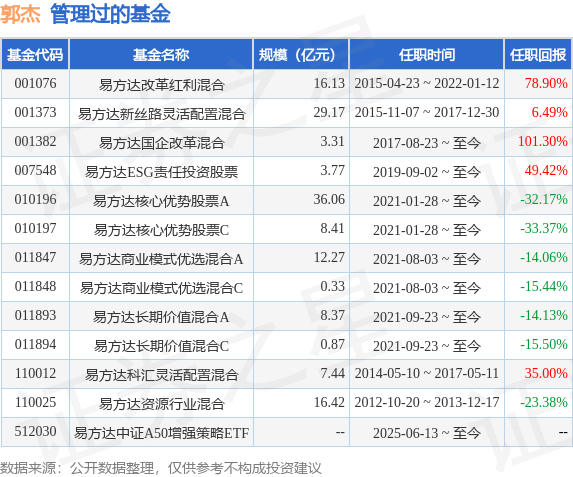Open 易方达ESG责任投资股票 fund

(x=162, y=172)
